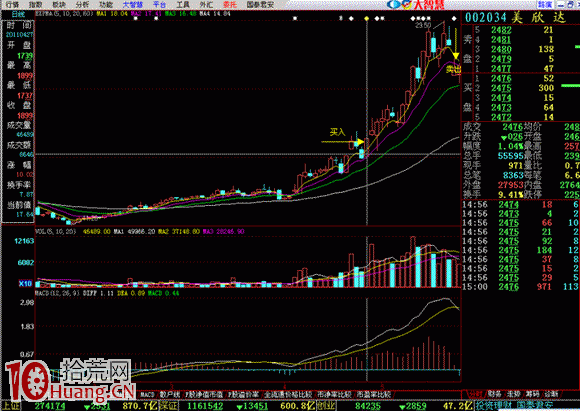The height and width of the screenshot is (411, 580).
Task: Click the yellow 买入 arrow marker on chart
Action: [343, 142]
